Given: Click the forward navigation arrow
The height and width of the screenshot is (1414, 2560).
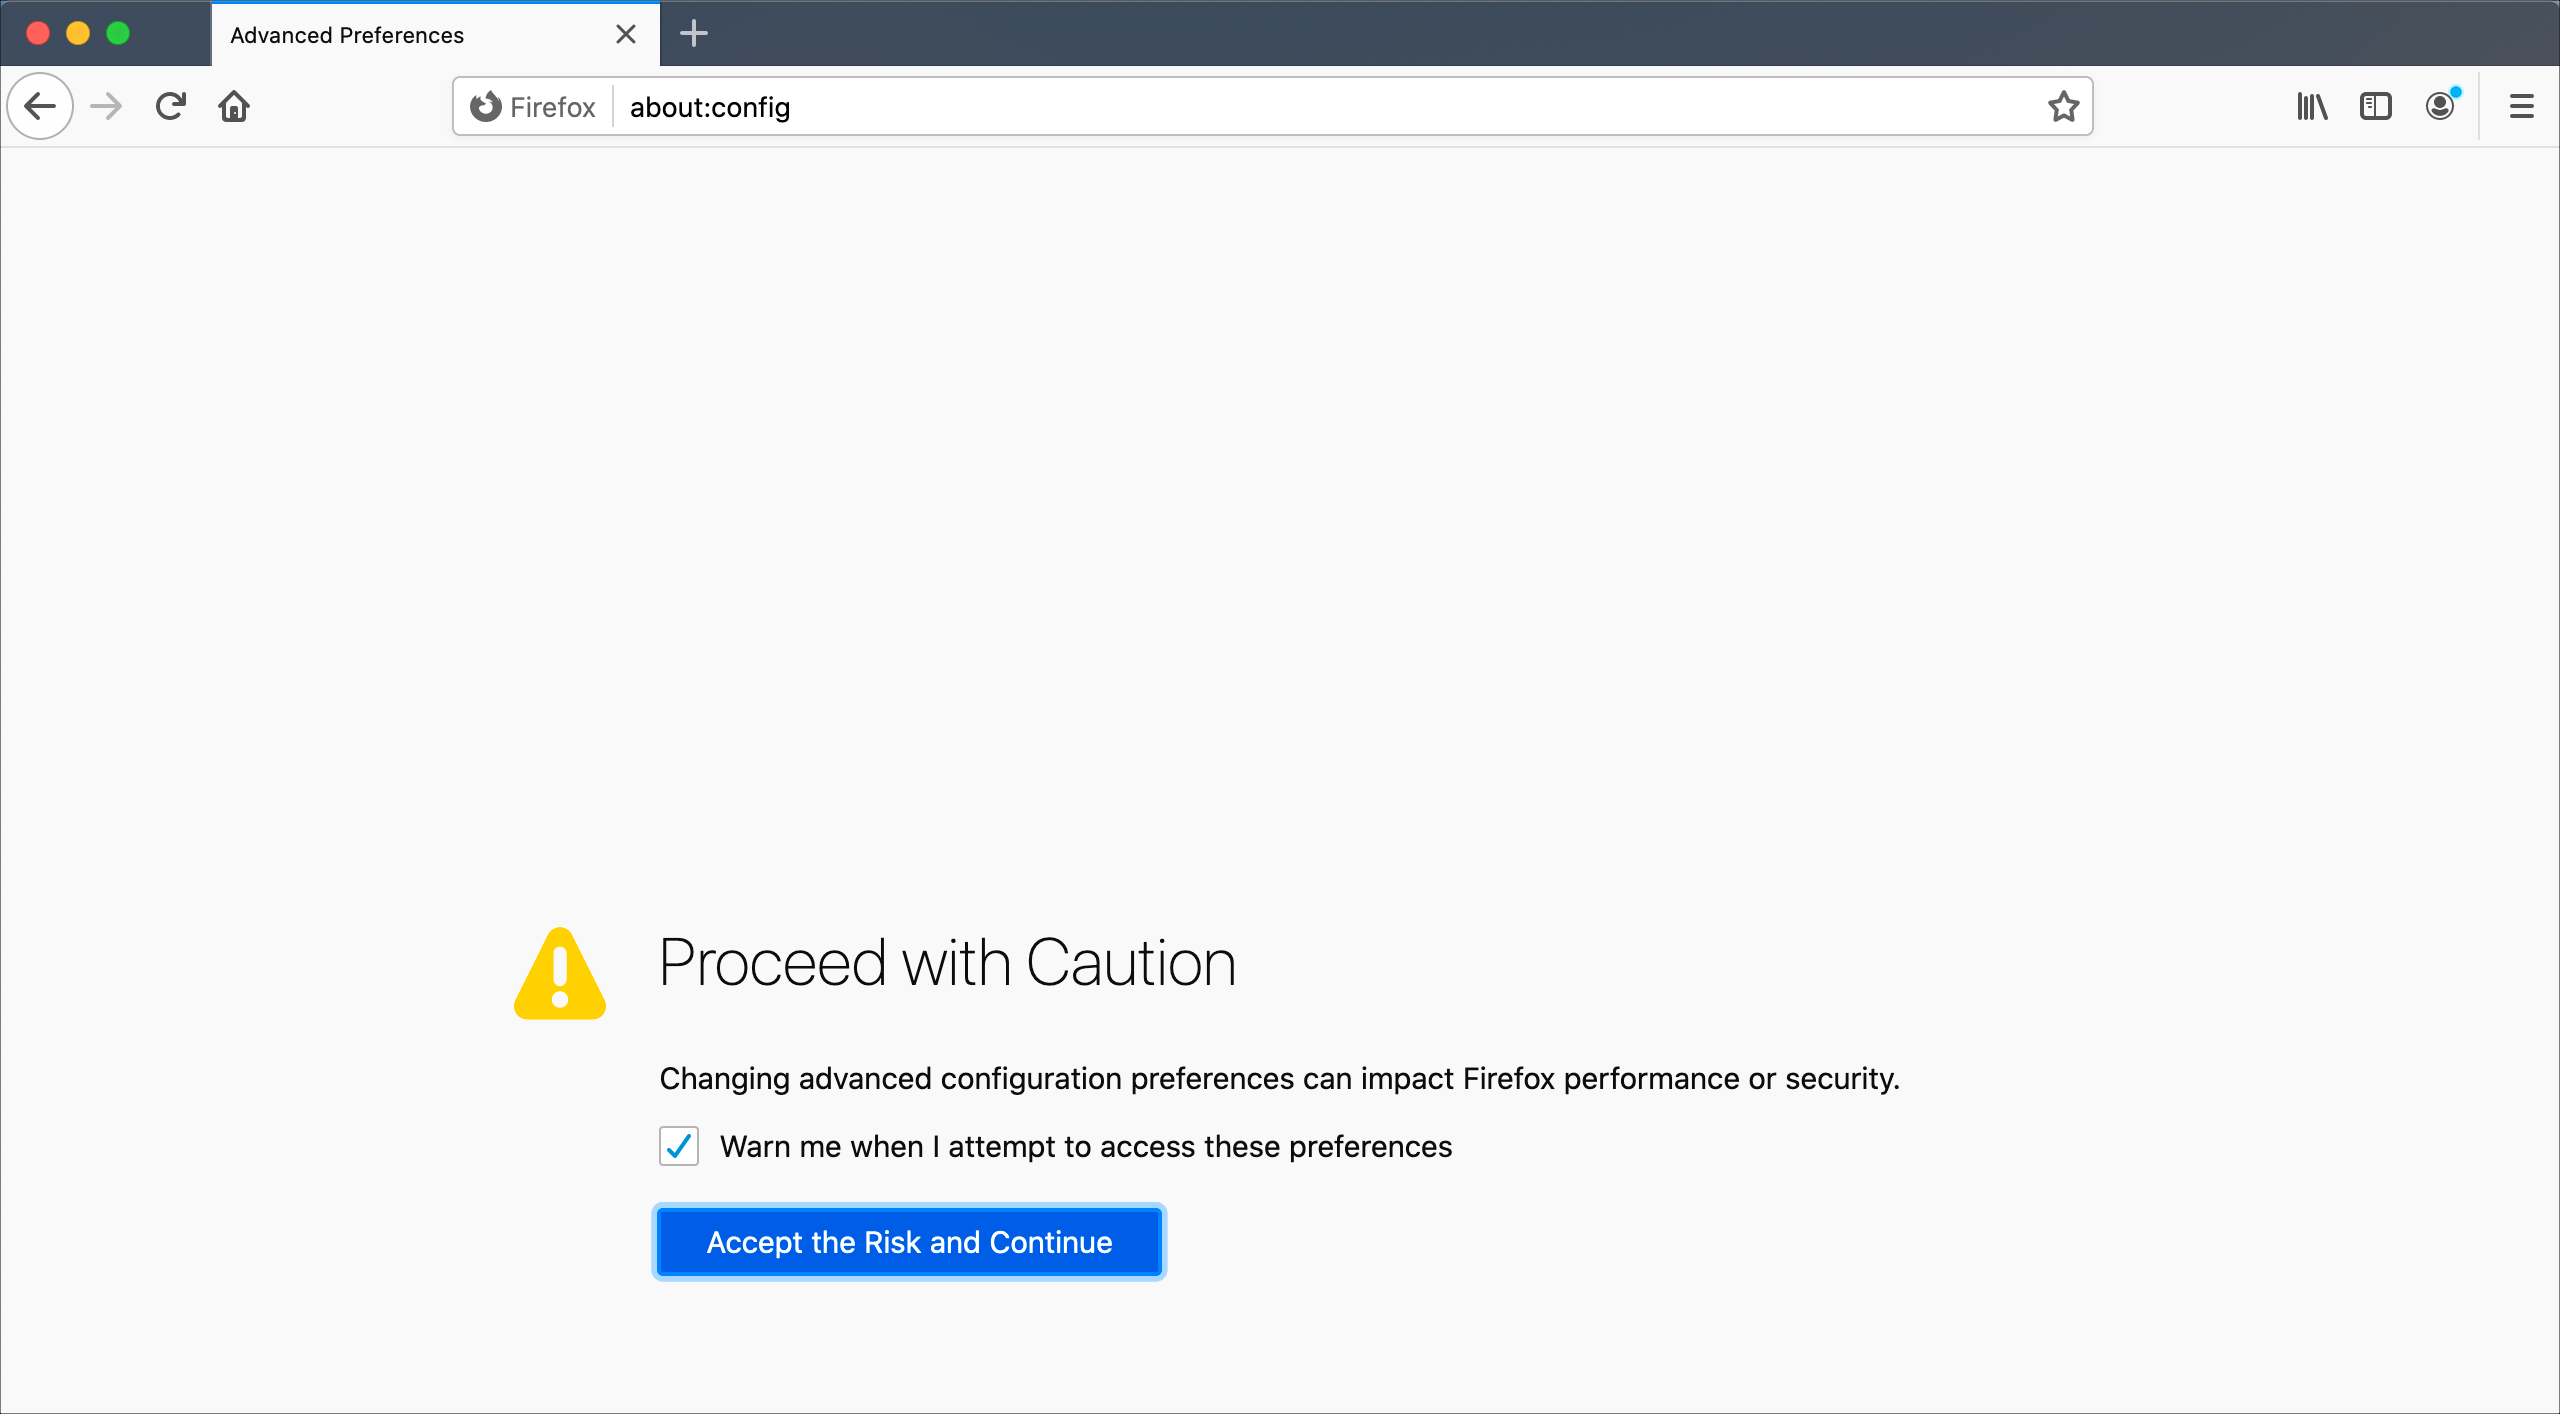Looking at the screenshot, I should coord(106,106).
